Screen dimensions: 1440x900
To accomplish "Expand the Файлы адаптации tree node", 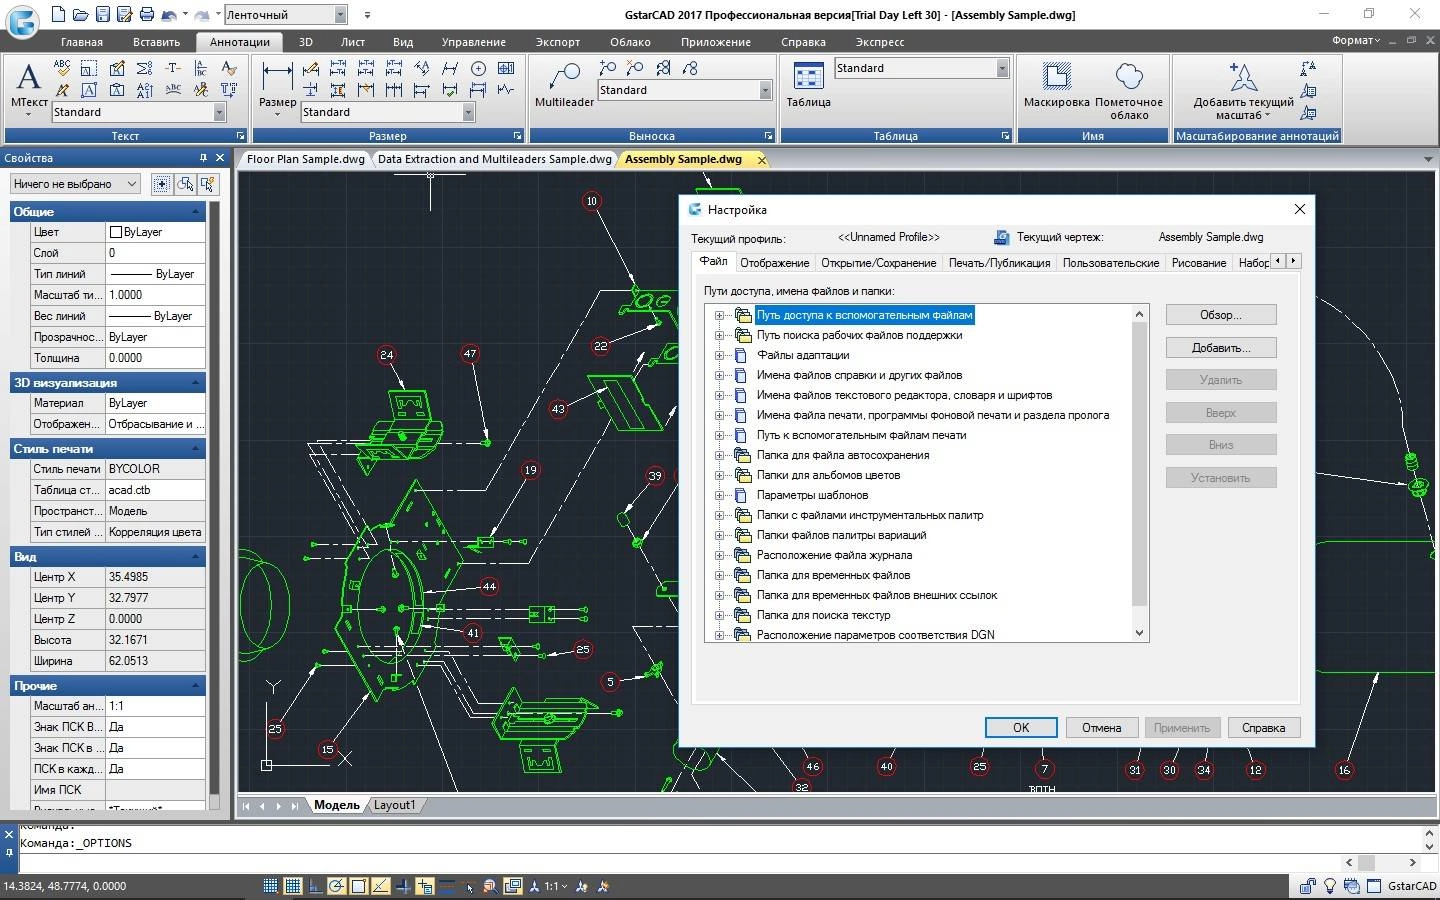I will pyautogui.click(x=719, y=355).
